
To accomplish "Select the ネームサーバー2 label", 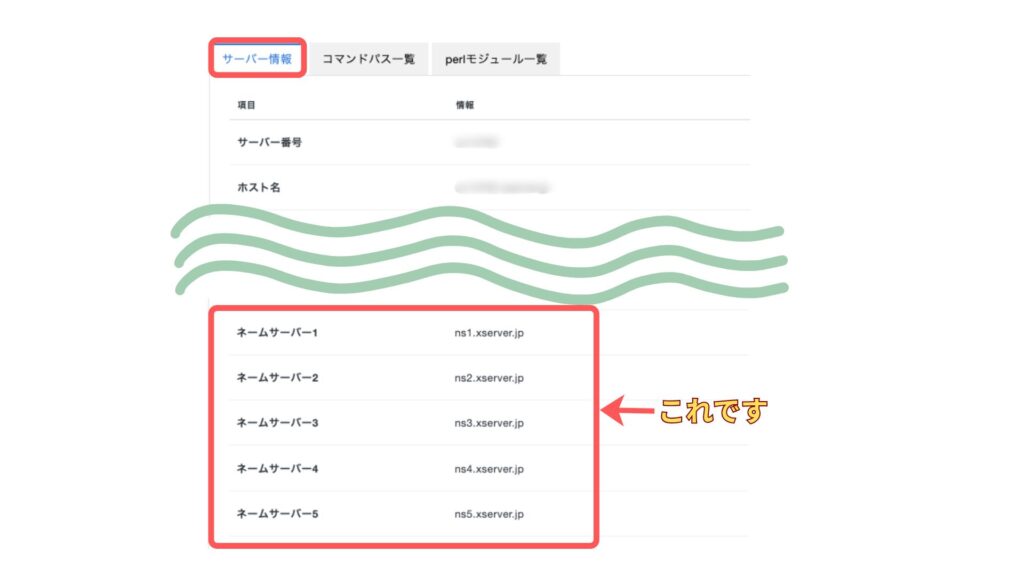I will coord(277,378).
